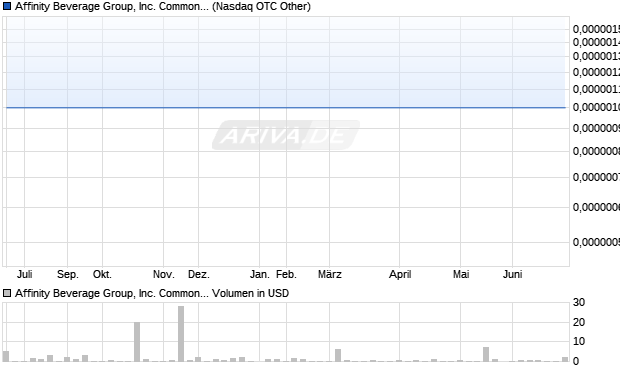Viewport: 620px width, 371px height.
Task: Click the 'Mai' axis label
Action: (x=461, y=274)
